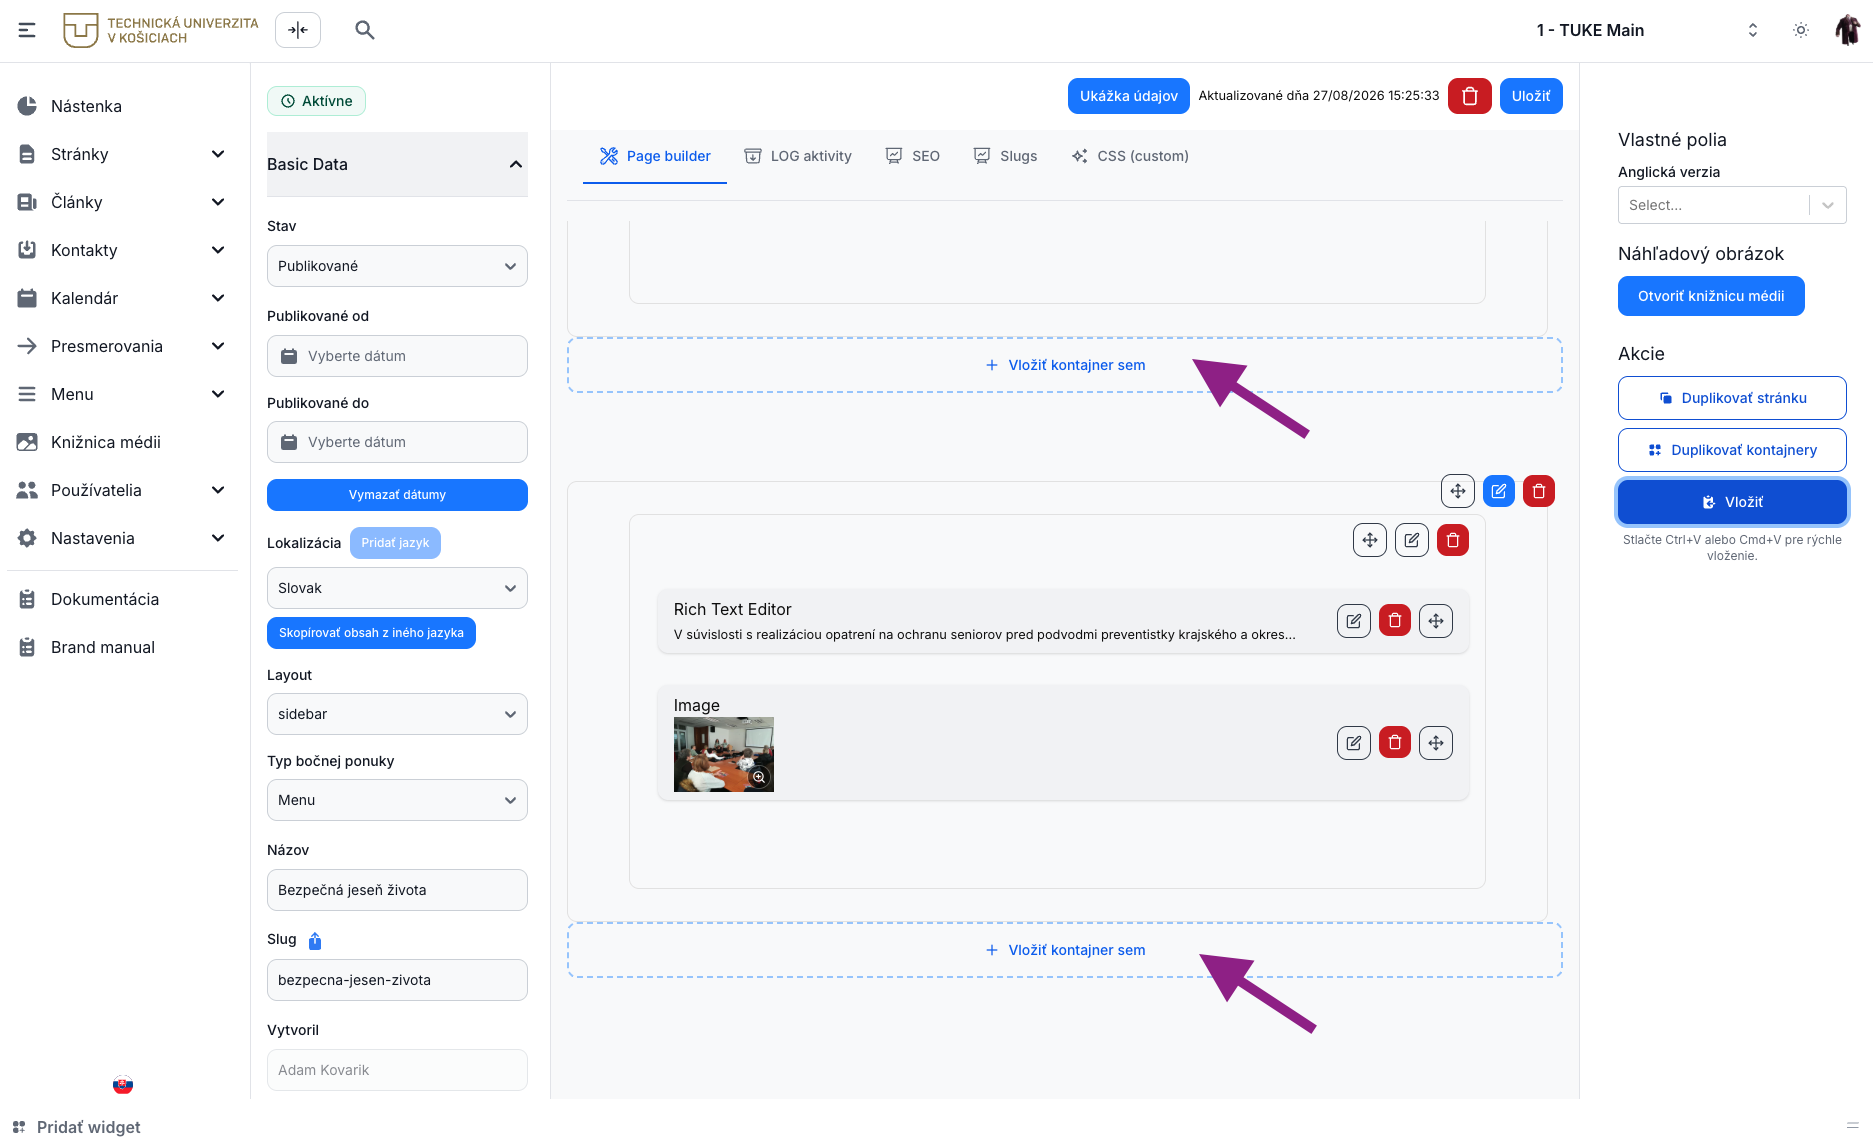Viewport: 1873px width, 1148px height.
Task: Toggle the light/dark theme sun icon
Action: click(1801, 30)
